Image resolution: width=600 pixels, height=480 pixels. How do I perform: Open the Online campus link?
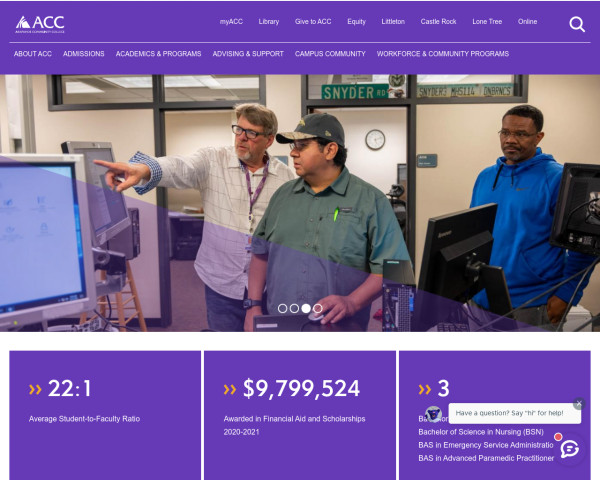tap(527, 22)
